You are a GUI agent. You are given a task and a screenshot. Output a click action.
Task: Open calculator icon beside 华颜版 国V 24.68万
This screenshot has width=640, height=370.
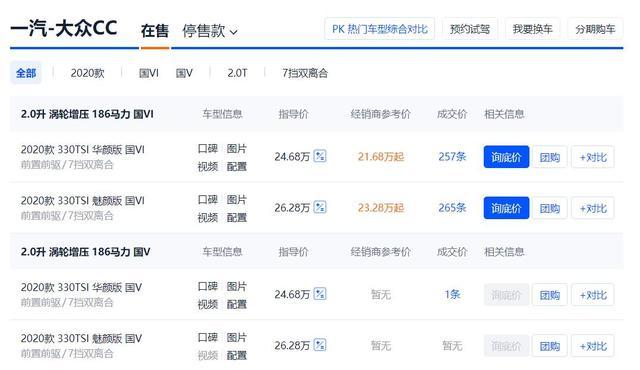click(x=320, y=294)
